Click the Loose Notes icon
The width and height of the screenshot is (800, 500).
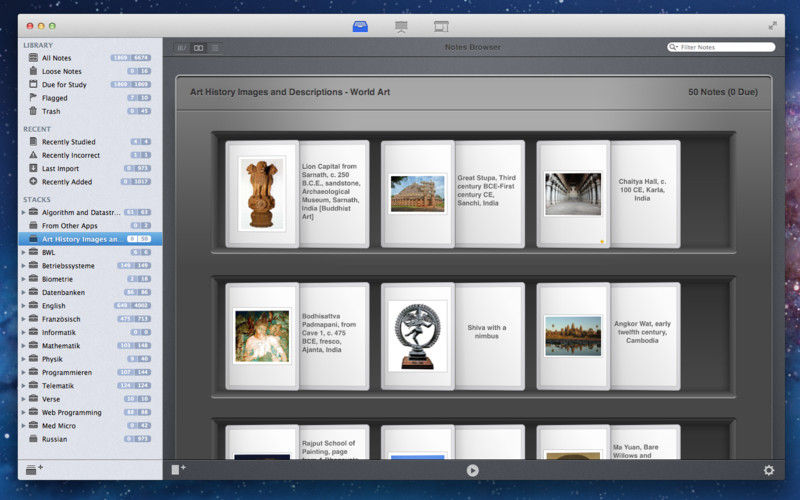[33, 70]
